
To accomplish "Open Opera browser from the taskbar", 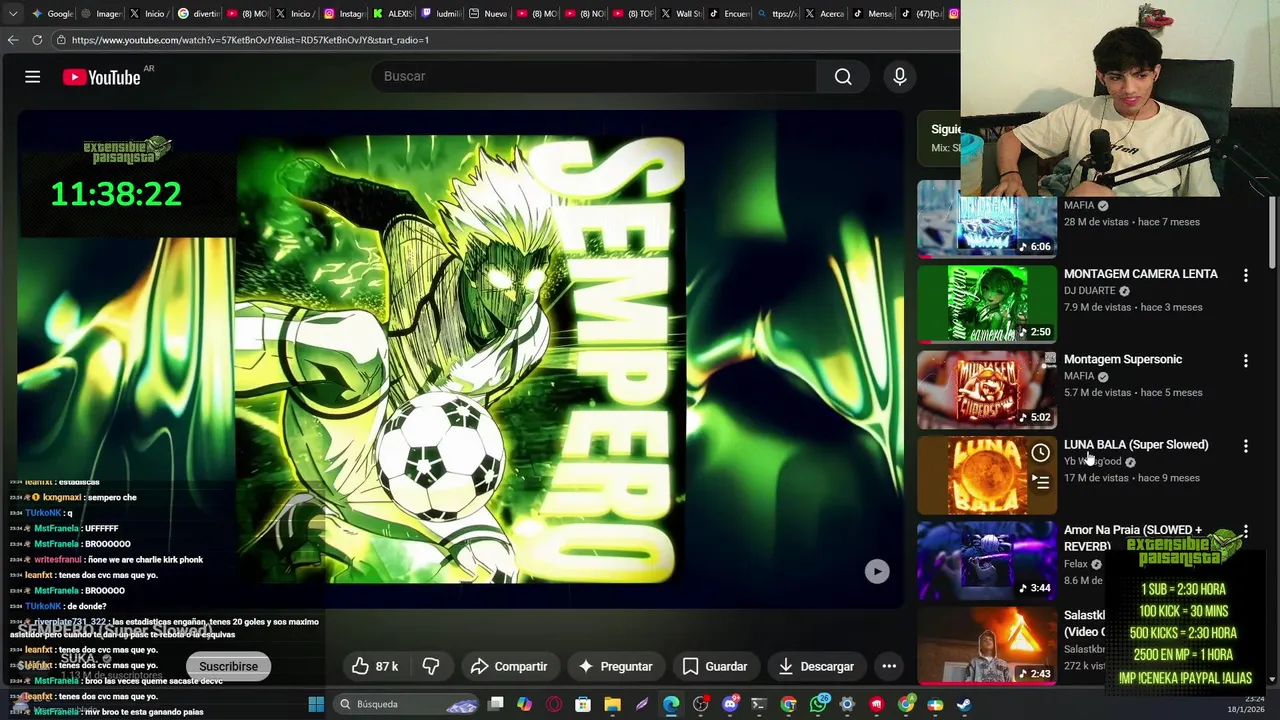I will coord(553,704).
